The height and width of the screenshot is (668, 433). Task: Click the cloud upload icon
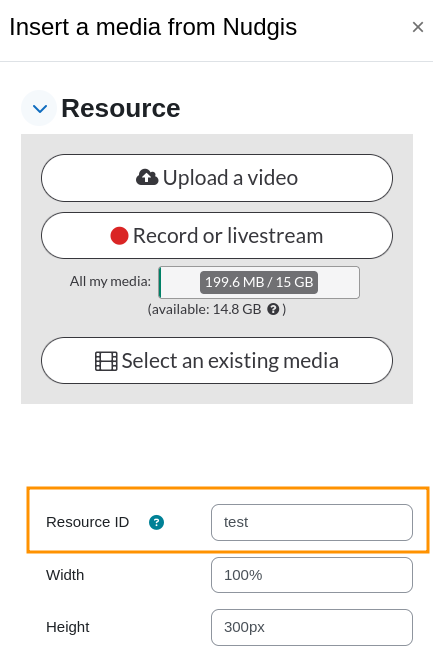(x=147, y=177)
